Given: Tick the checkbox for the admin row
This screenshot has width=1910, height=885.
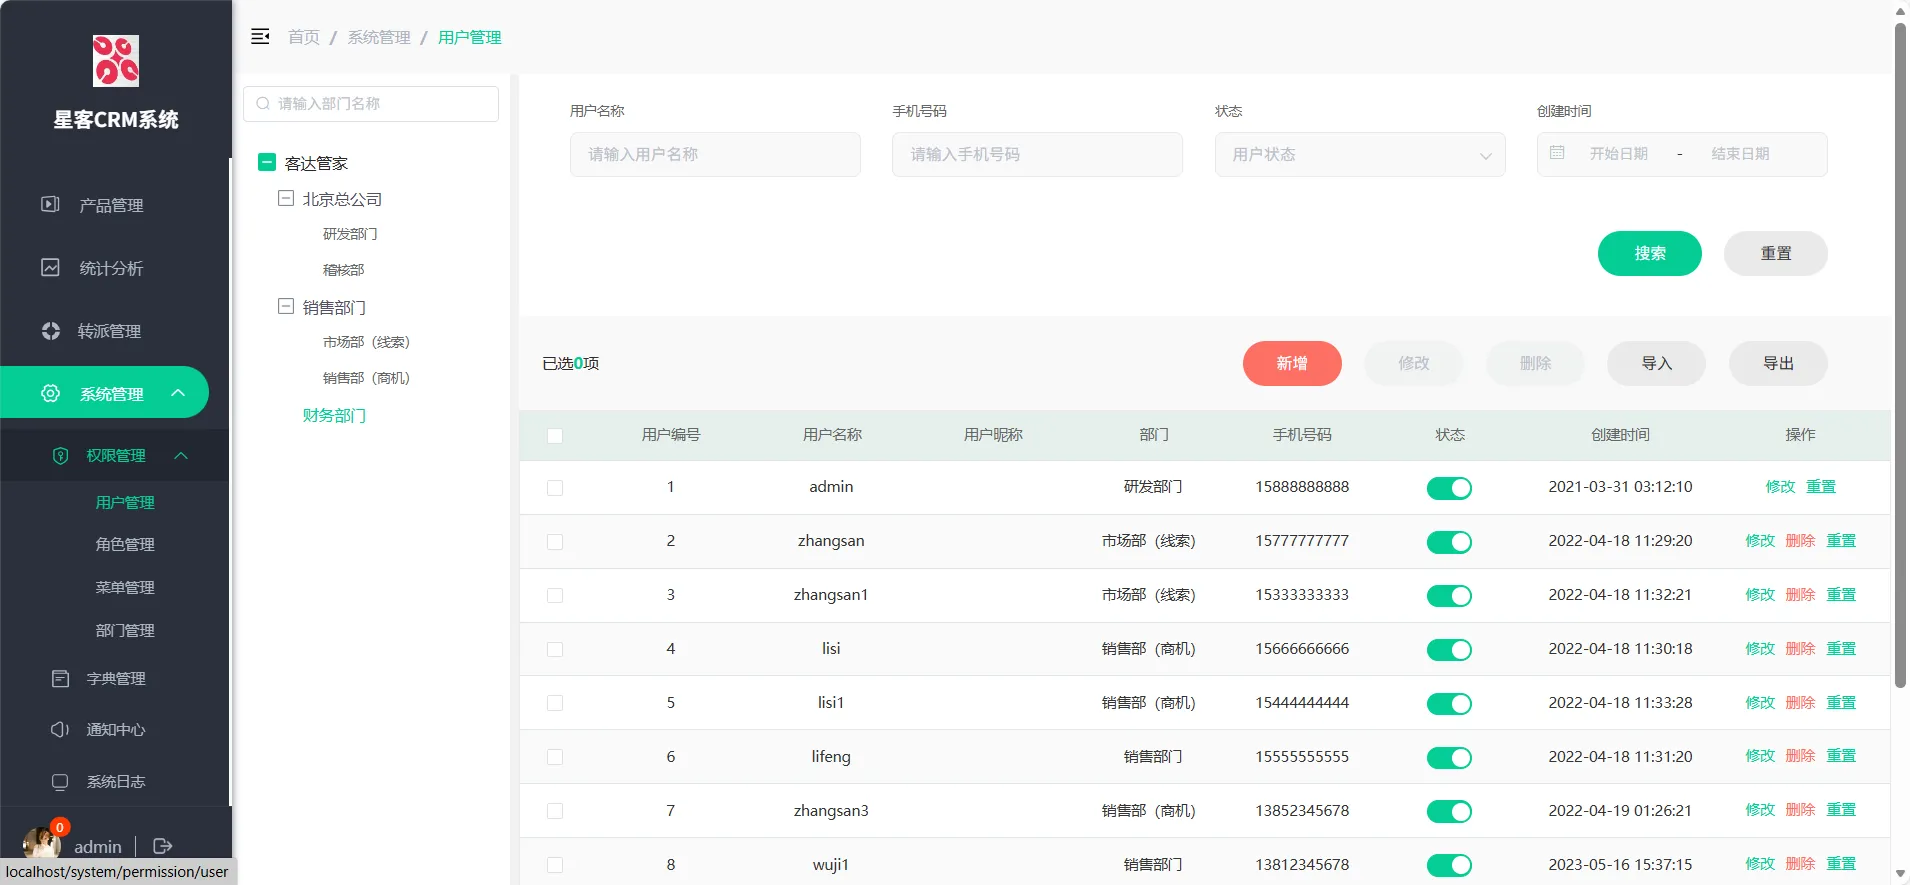Looking at the screenshot, I should click(x=555, y=488).
